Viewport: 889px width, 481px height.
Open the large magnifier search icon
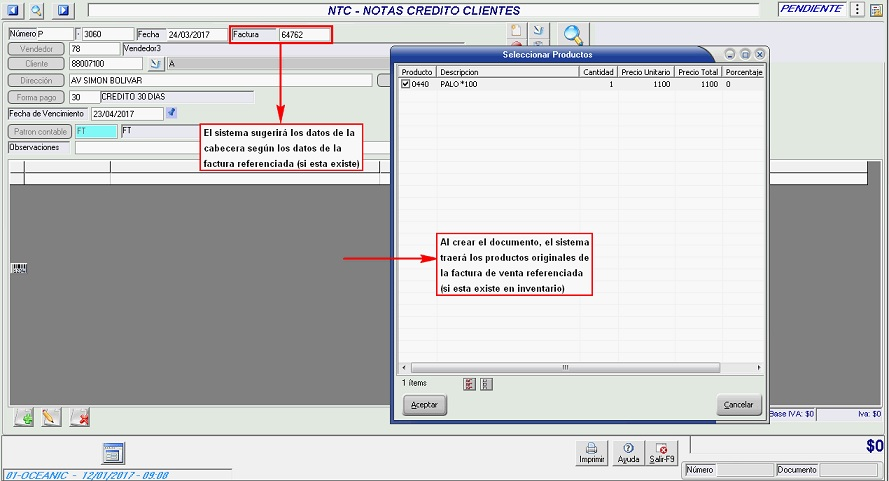573,35
